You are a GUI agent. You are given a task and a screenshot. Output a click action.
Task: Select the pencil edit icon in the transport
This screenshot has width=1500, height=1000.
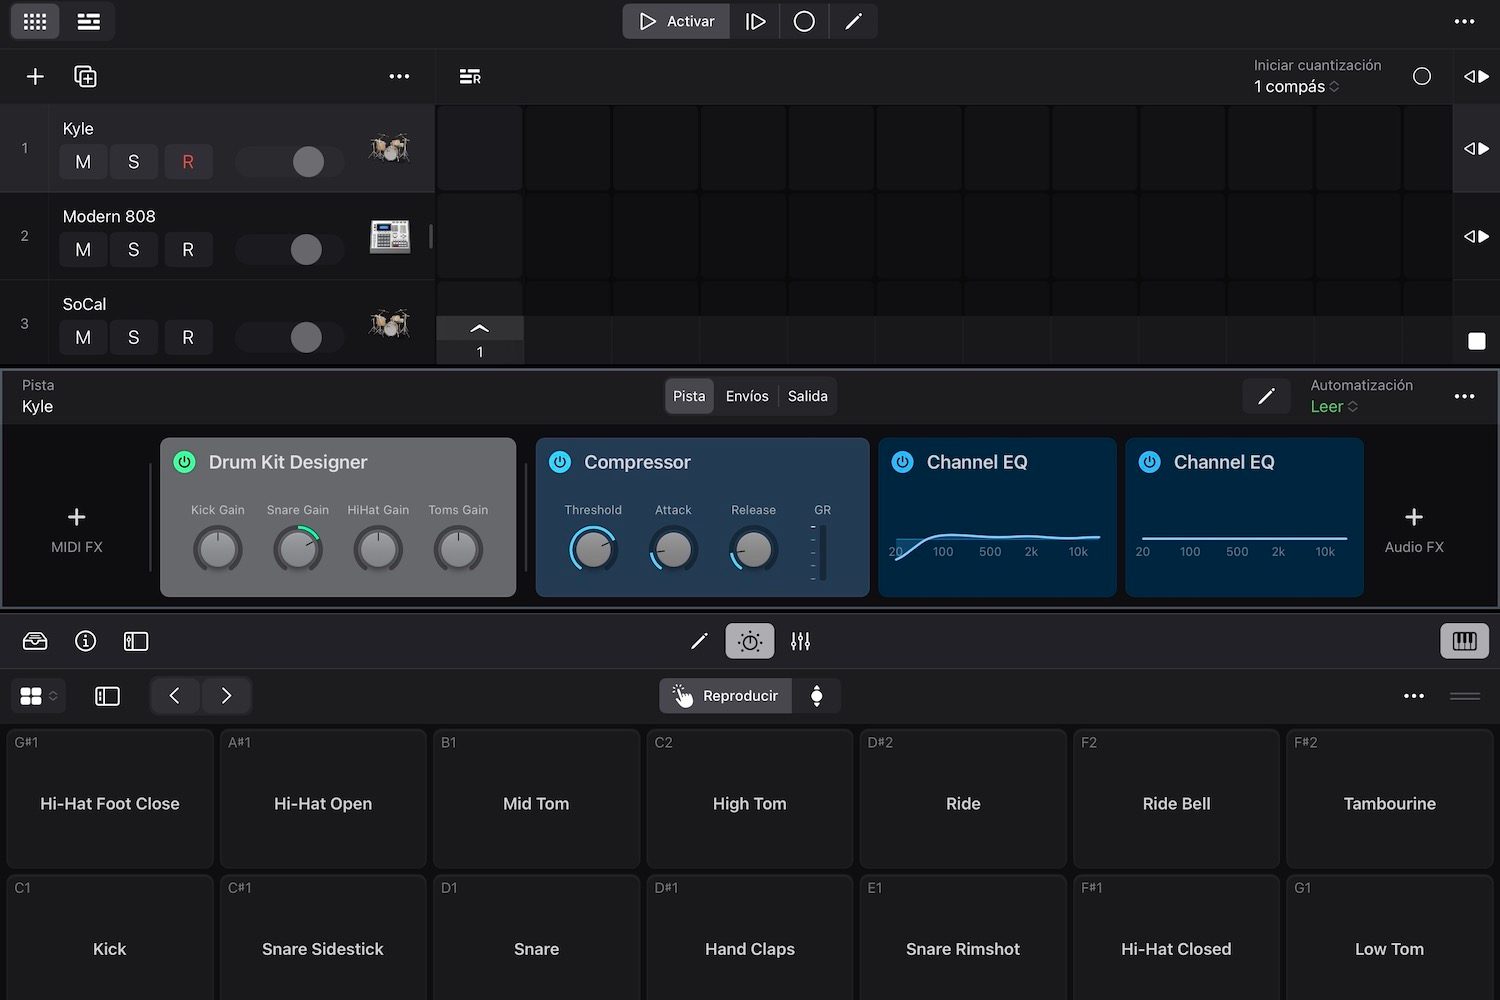854,21
